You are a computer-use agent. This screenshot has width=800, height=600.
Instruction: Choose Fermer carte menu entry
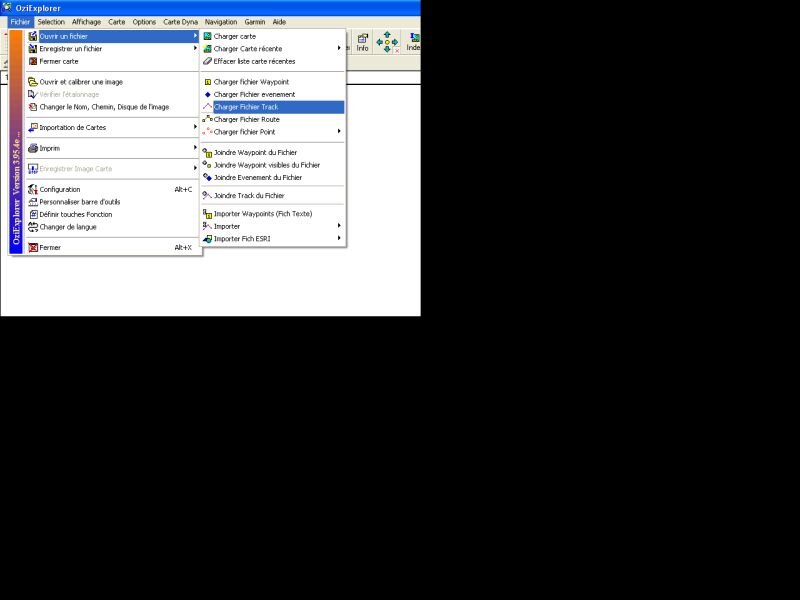pos(113,61)
